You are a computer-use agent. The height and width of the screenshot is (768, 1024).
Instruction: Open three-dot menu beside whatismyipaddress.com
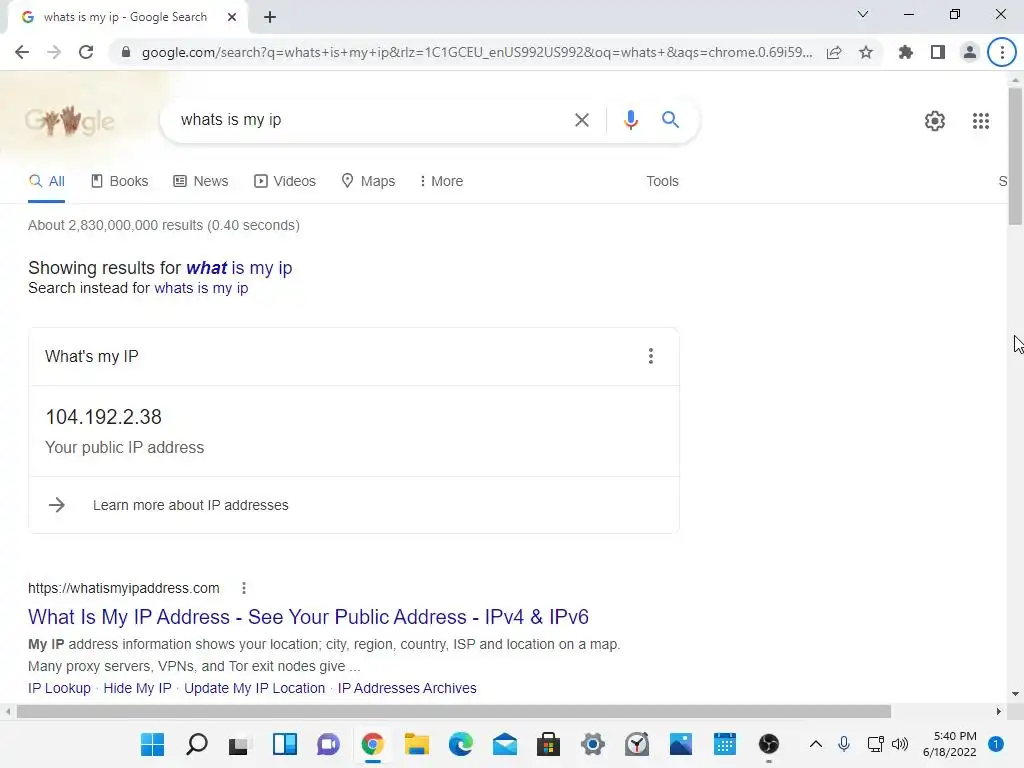click(x=244, y=588)
